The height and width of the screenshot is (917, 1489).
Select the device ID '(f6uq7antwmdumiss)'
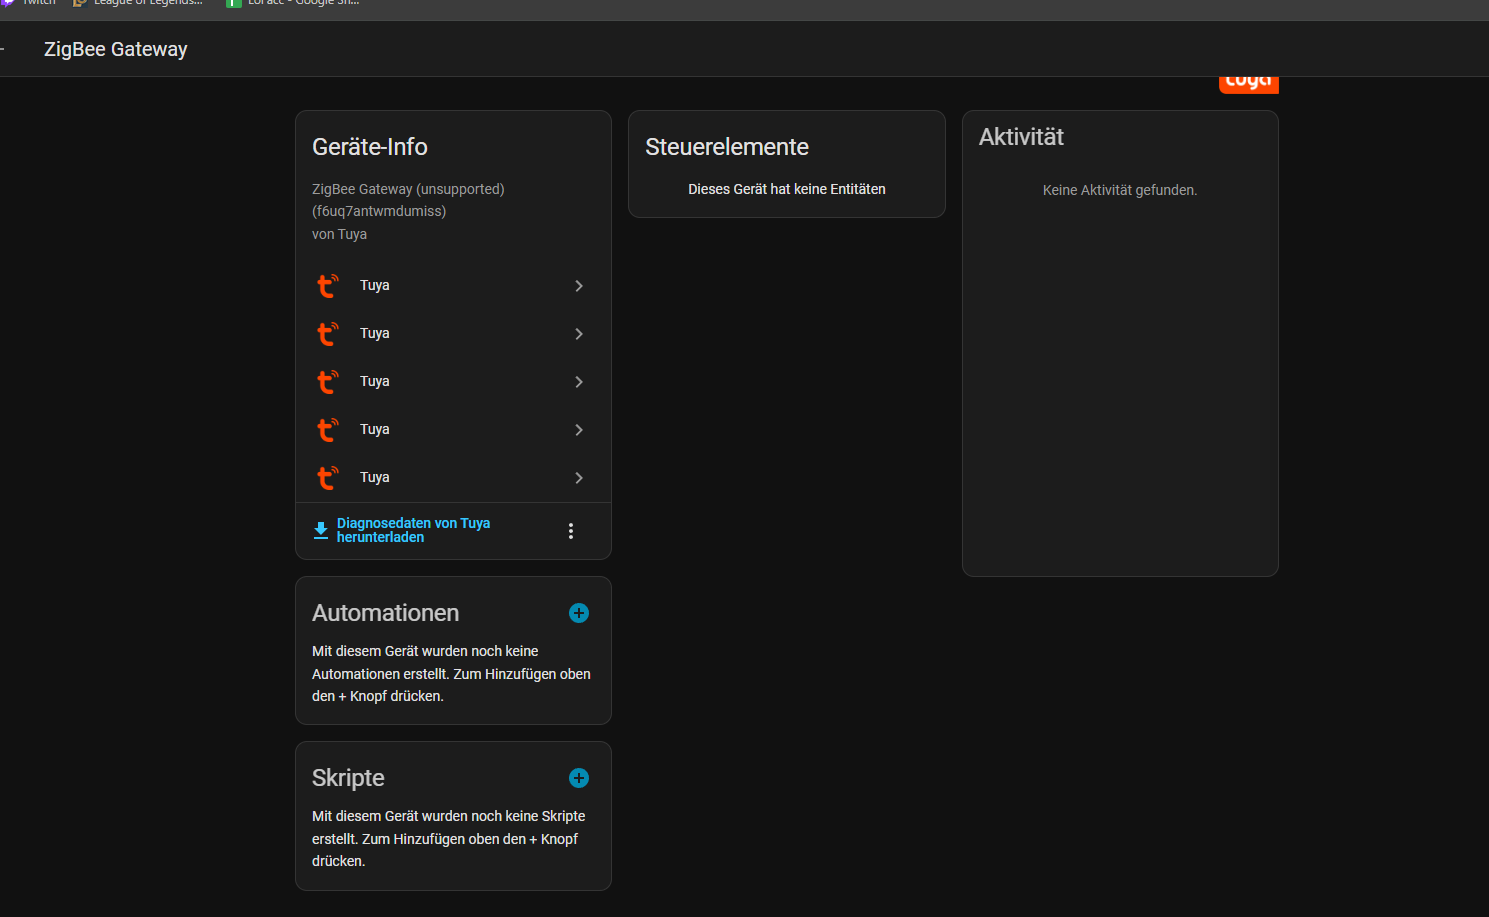click(x=379, y=211)
